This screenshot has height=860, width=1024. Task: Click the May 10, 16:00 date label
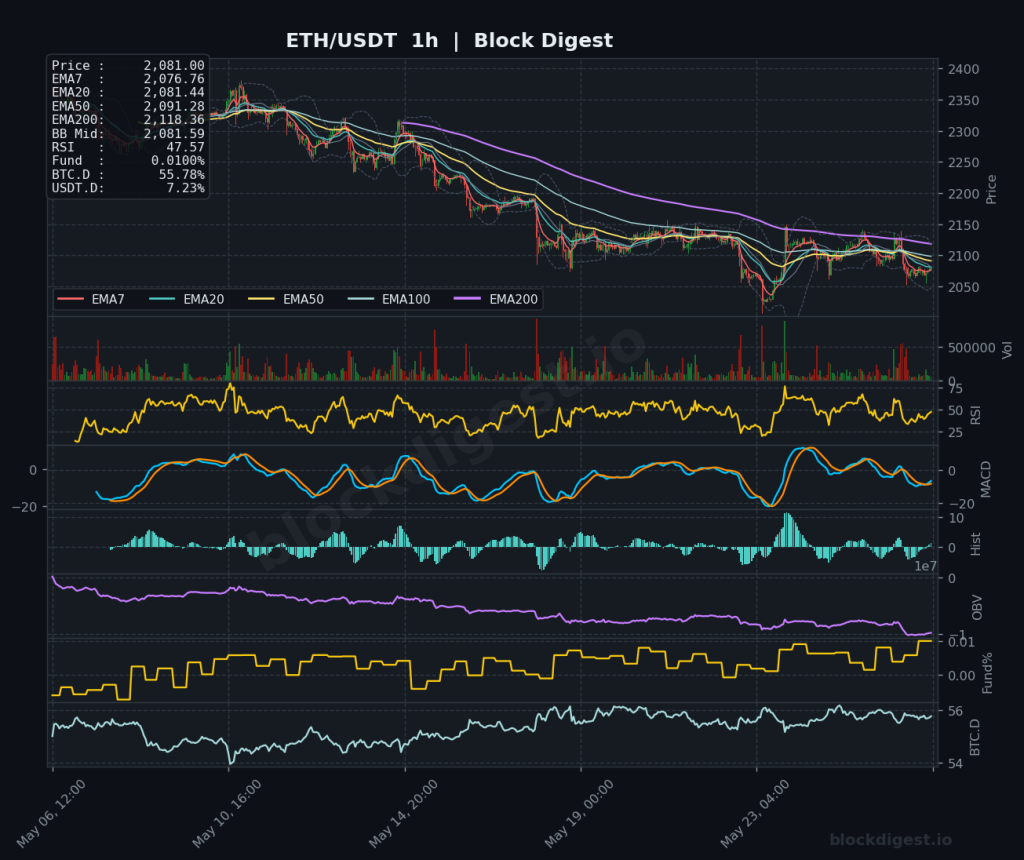pos(227,814)
